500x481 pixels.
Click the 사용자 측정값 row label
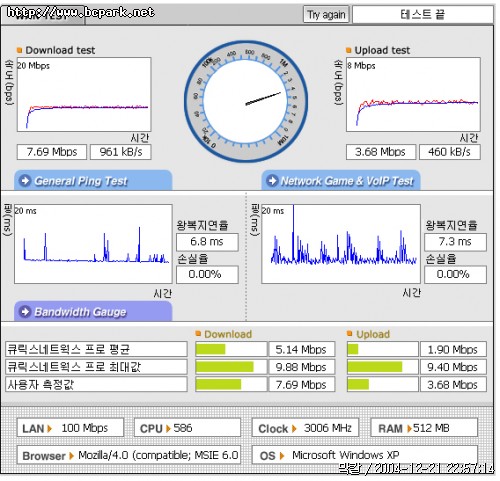pyautogui.click(x=96, y=385)
